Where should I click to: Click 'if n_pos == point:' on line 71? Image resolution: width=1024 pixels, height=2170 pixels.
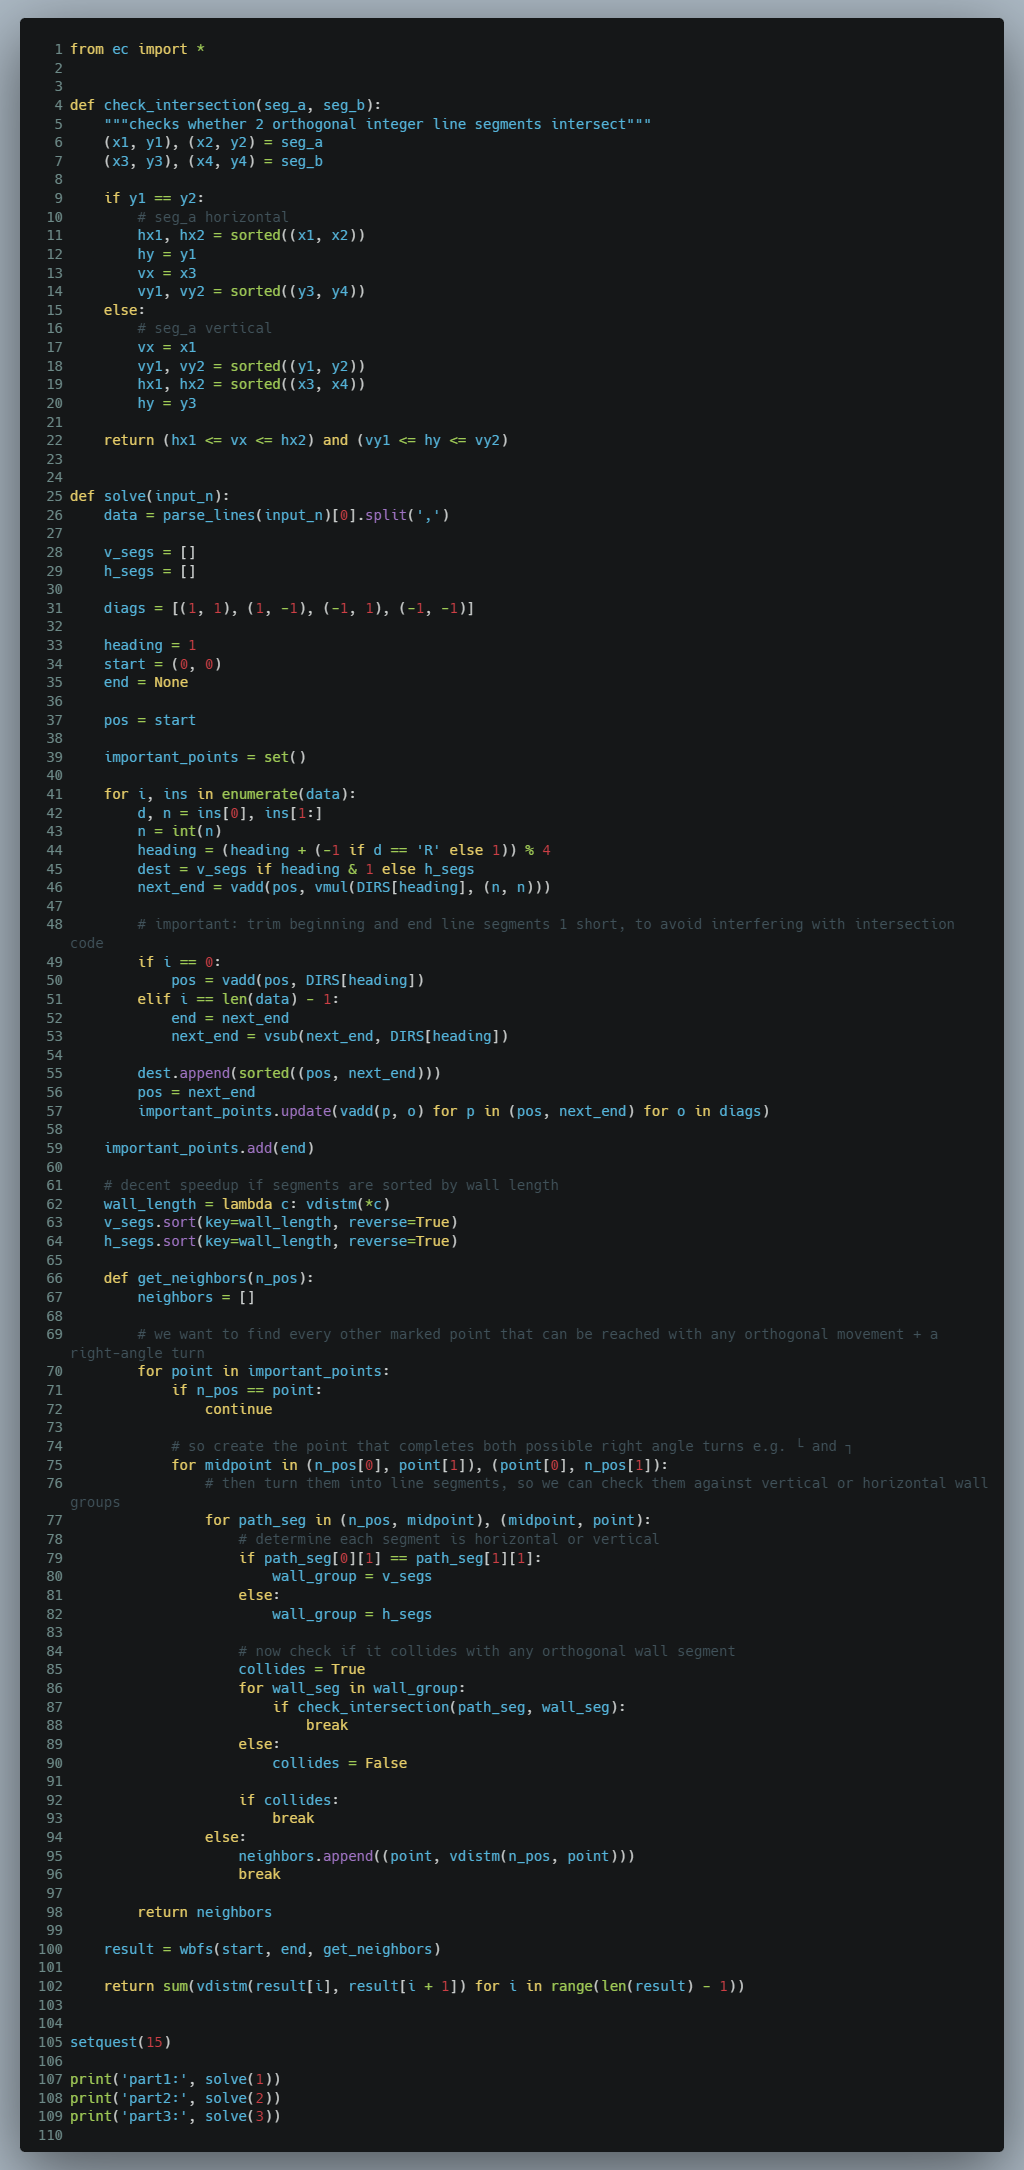[x=247, y=1390]
